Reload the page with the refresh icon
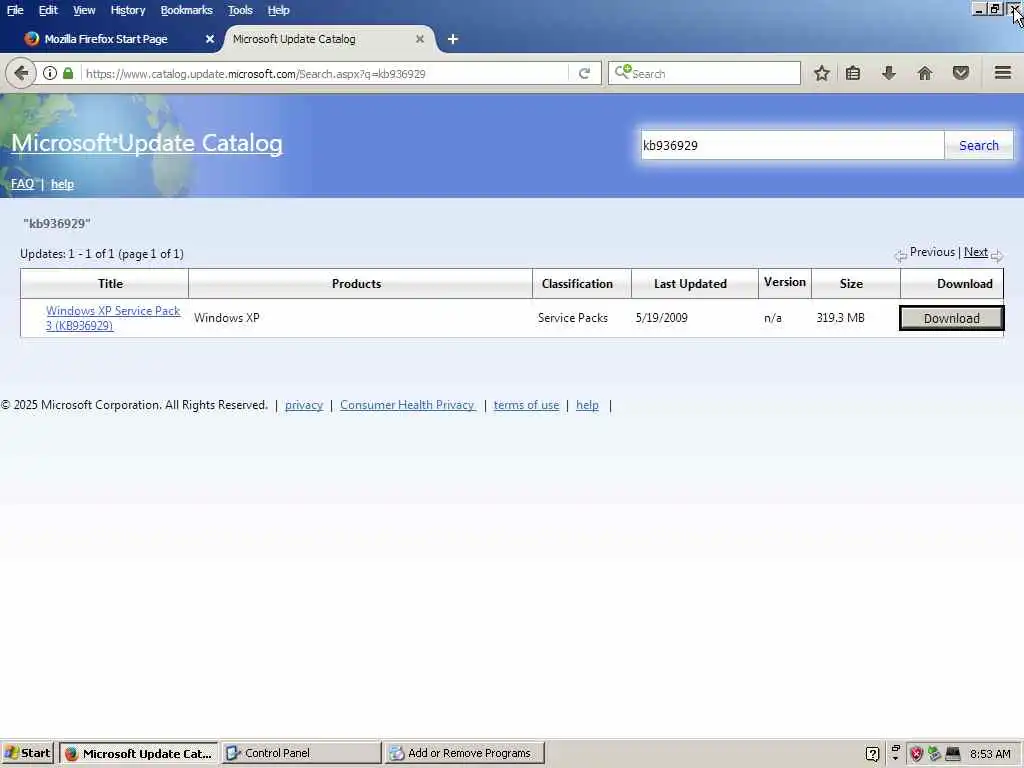The height and width of the screenshot is (768, 1024). click(584, 73)
